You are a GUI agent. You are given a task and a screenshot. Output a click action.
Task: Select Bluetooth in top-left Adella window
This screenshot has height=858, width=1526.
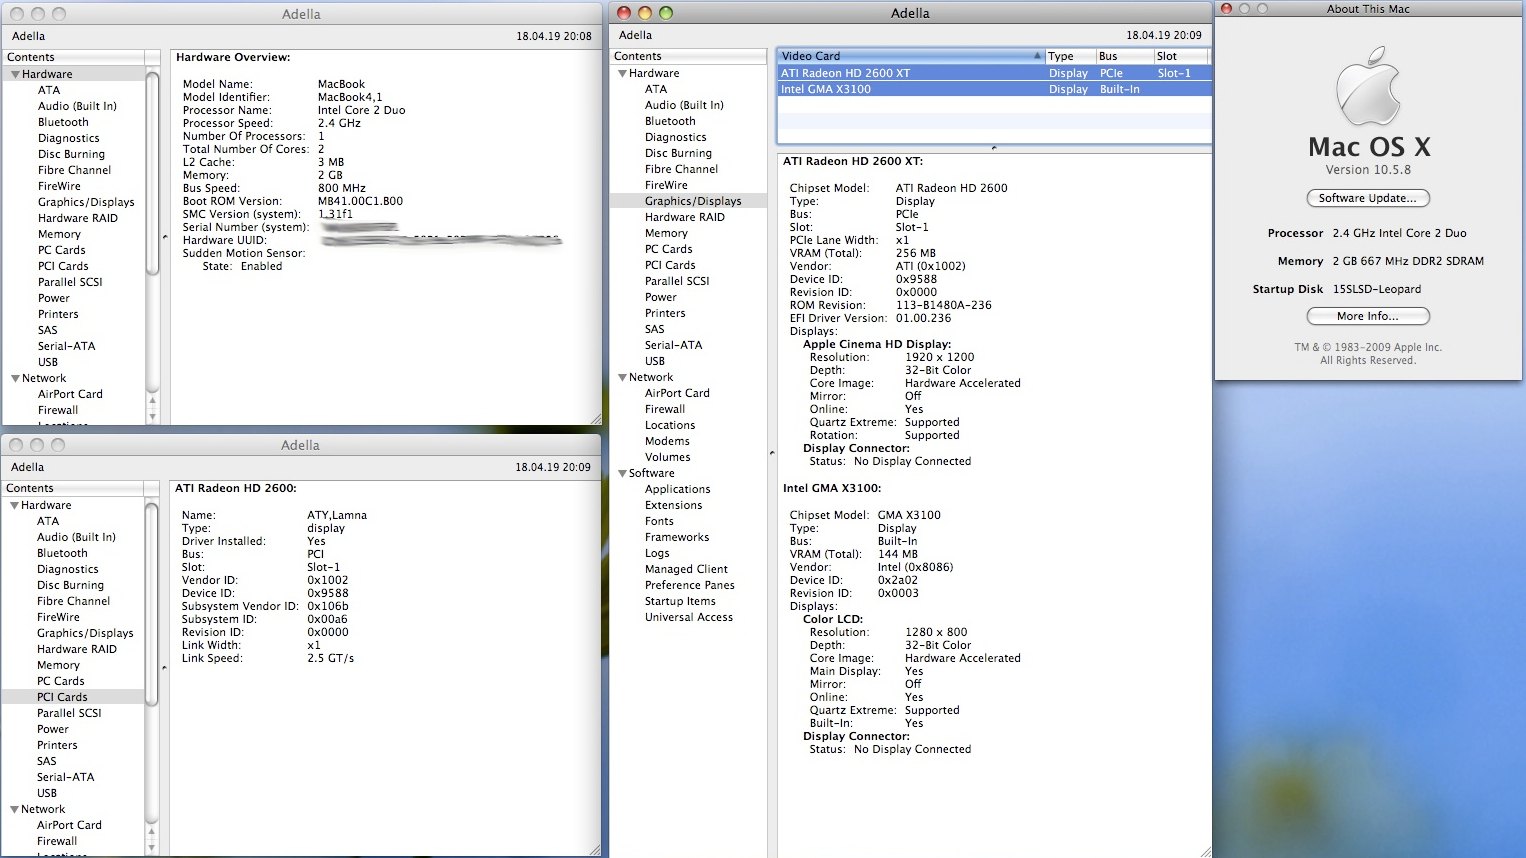[x=63, y=122]
